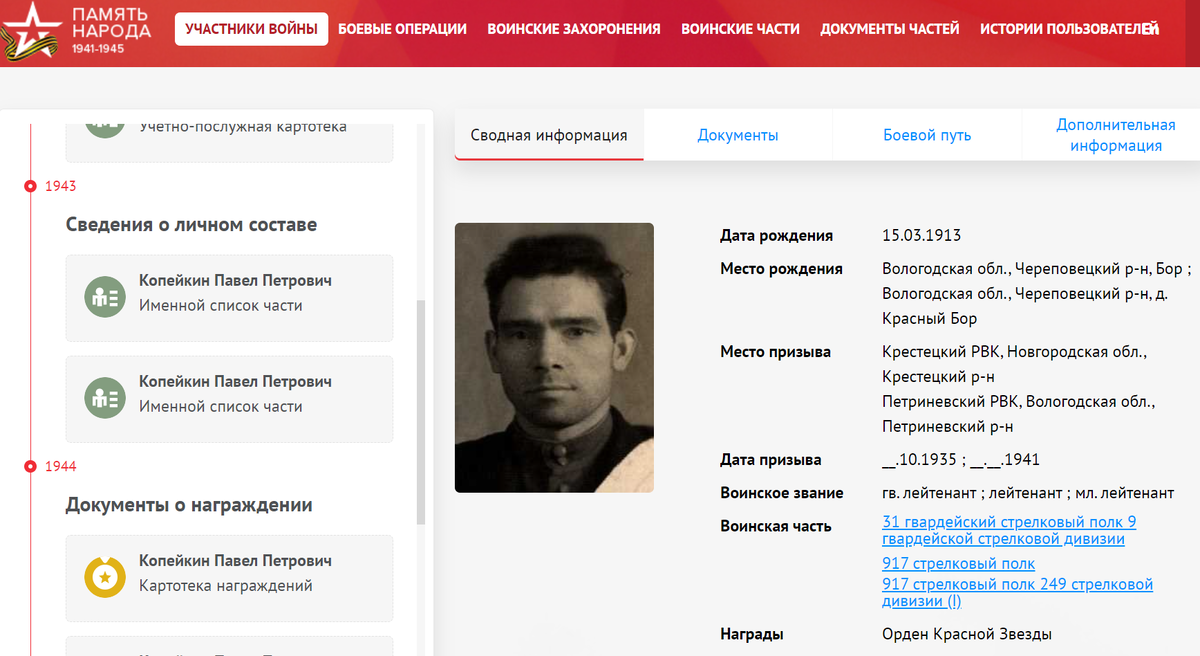Select the 1944 timeline marker
This screenshot has height=656, width=1200.
[31, 466]
